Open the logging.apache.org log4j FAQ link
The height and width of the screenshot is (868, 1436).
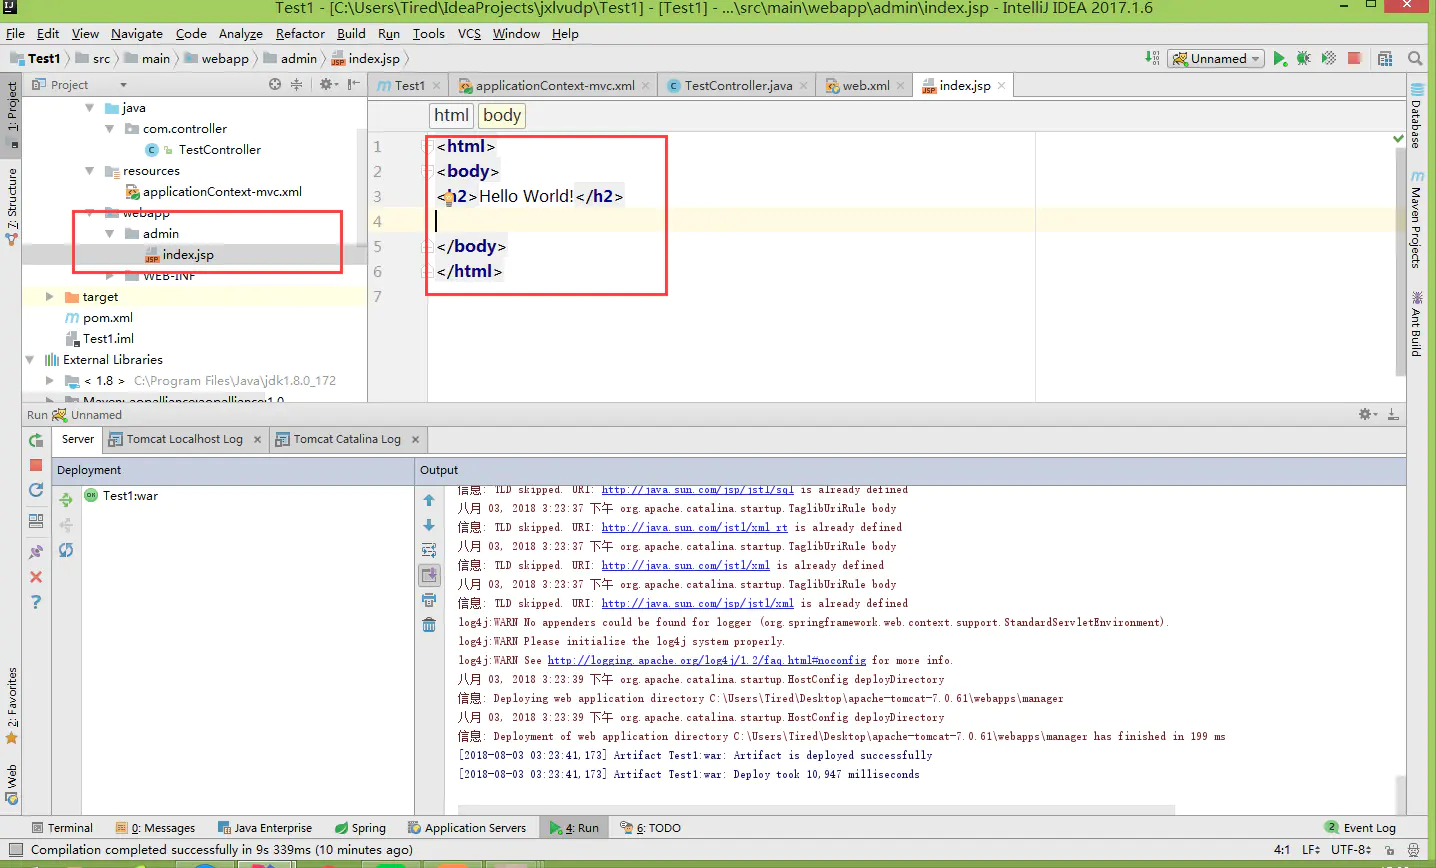[706, 661]
